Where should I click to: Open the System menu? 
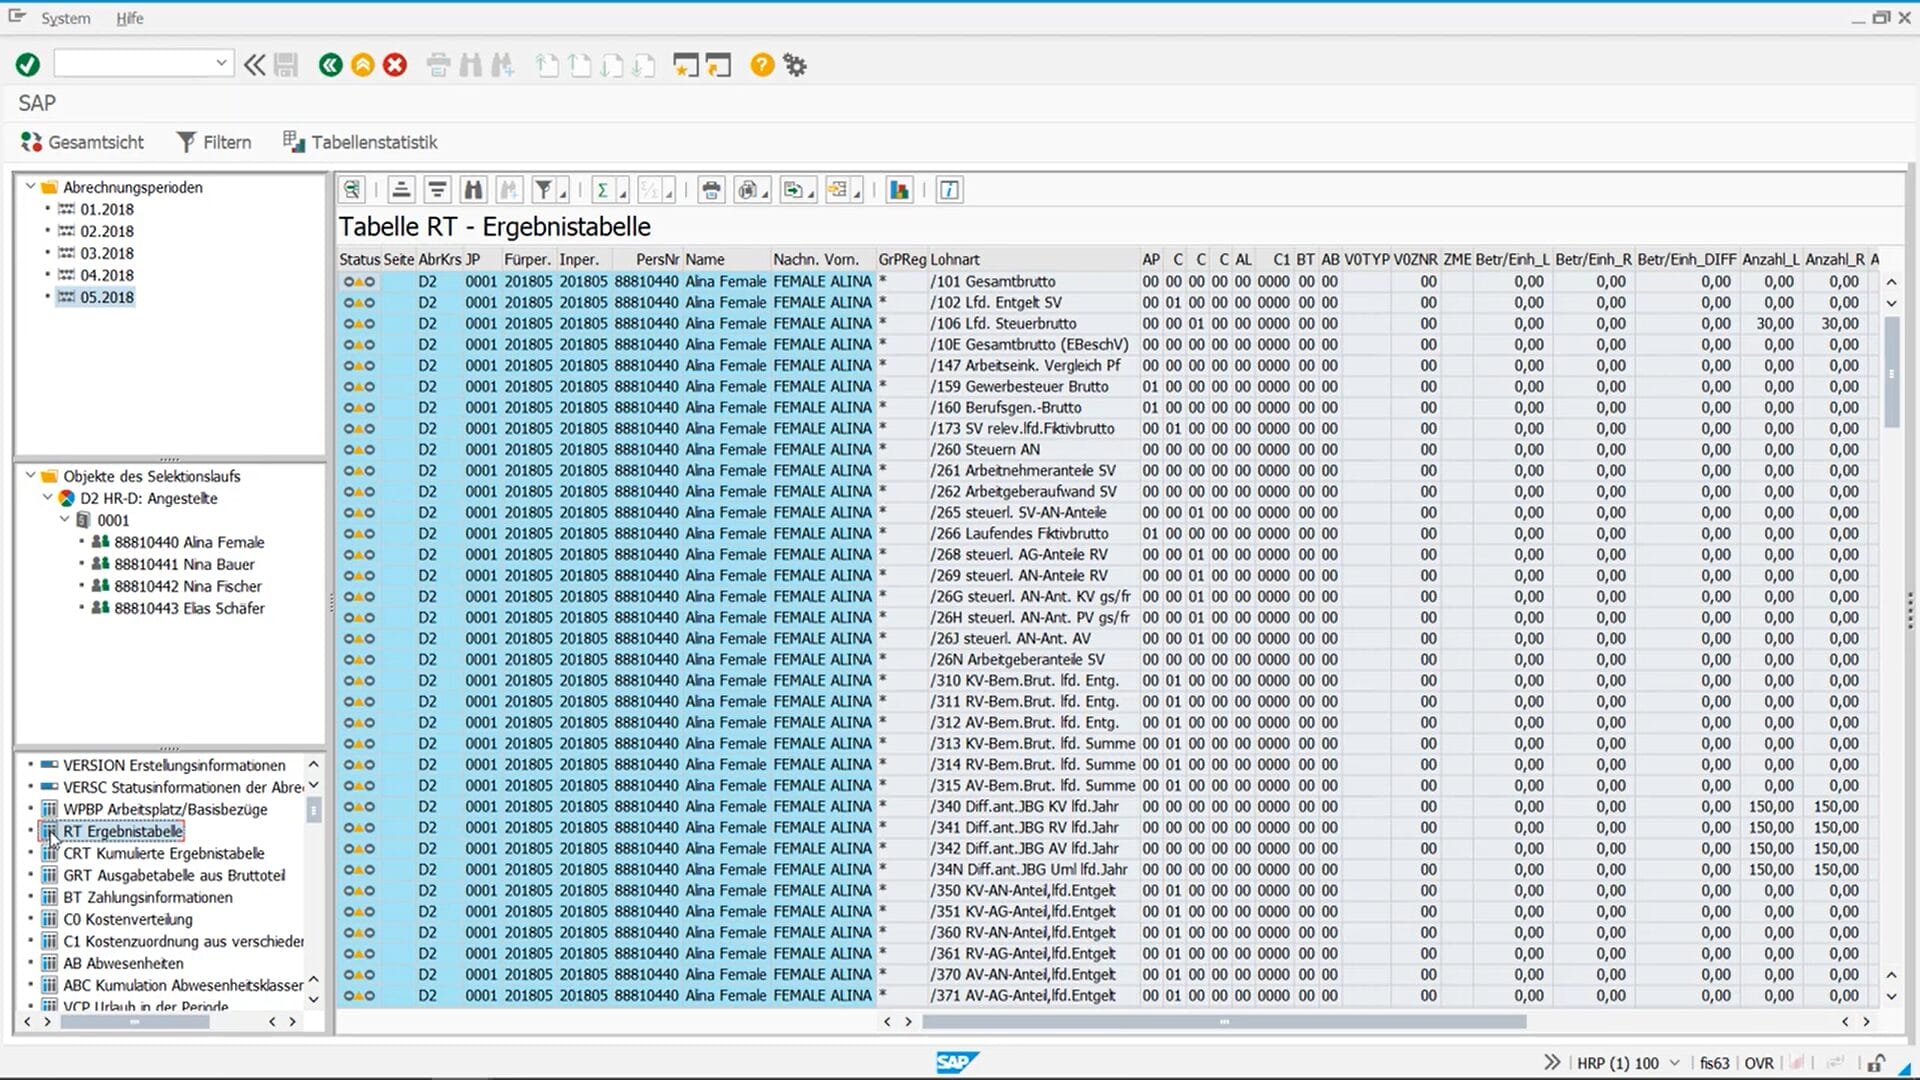[x=65, y=18]
